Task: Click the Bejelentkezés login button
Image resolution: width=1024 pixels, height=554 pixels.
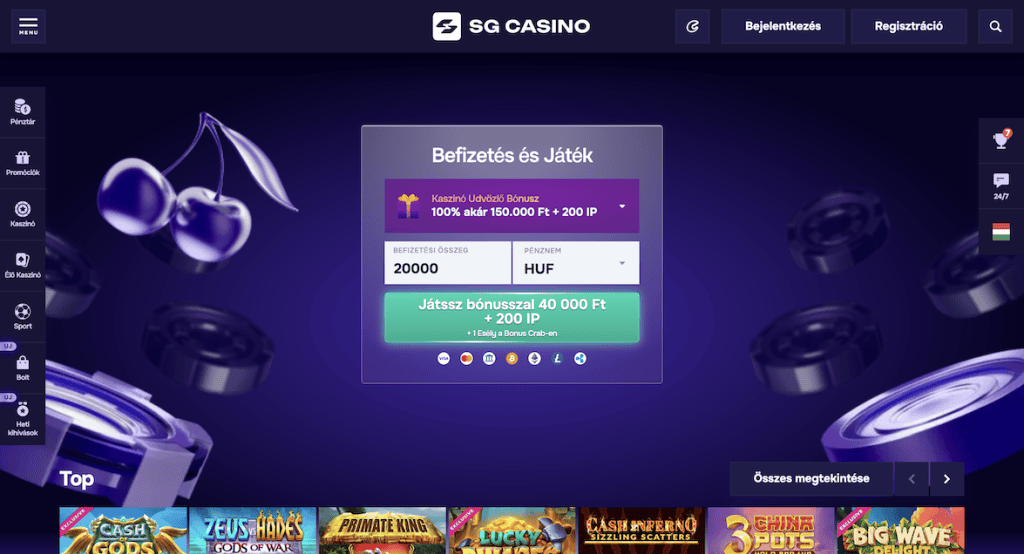Action: (x=783, y=26)
